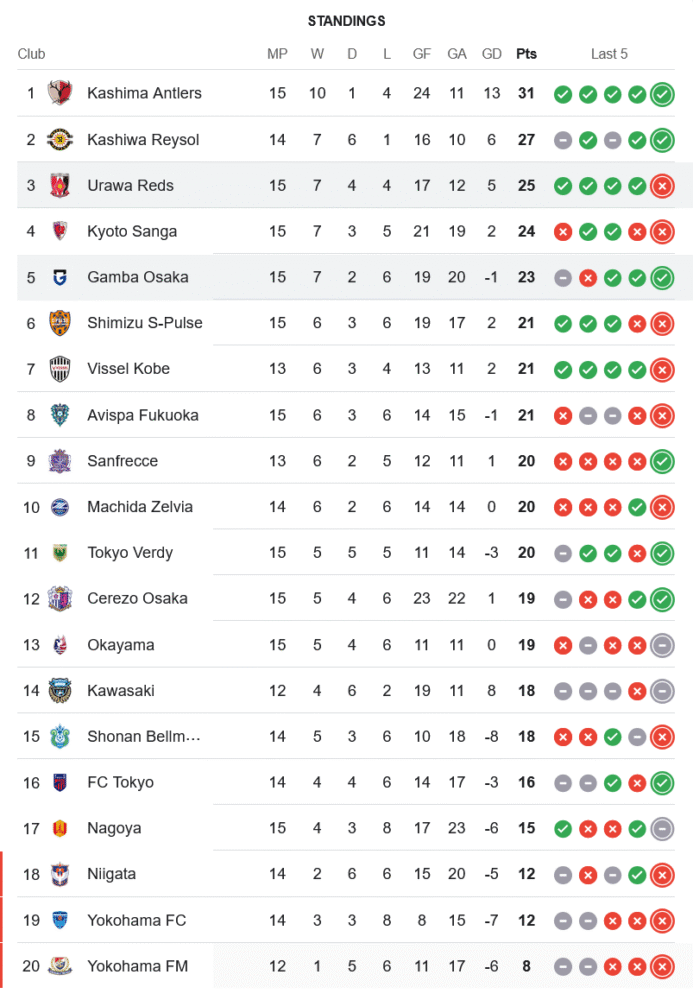This screenshot has height=1000, width=693.
Task: Open the Avispa Fukuoka team page
Action: pos(143,415)
